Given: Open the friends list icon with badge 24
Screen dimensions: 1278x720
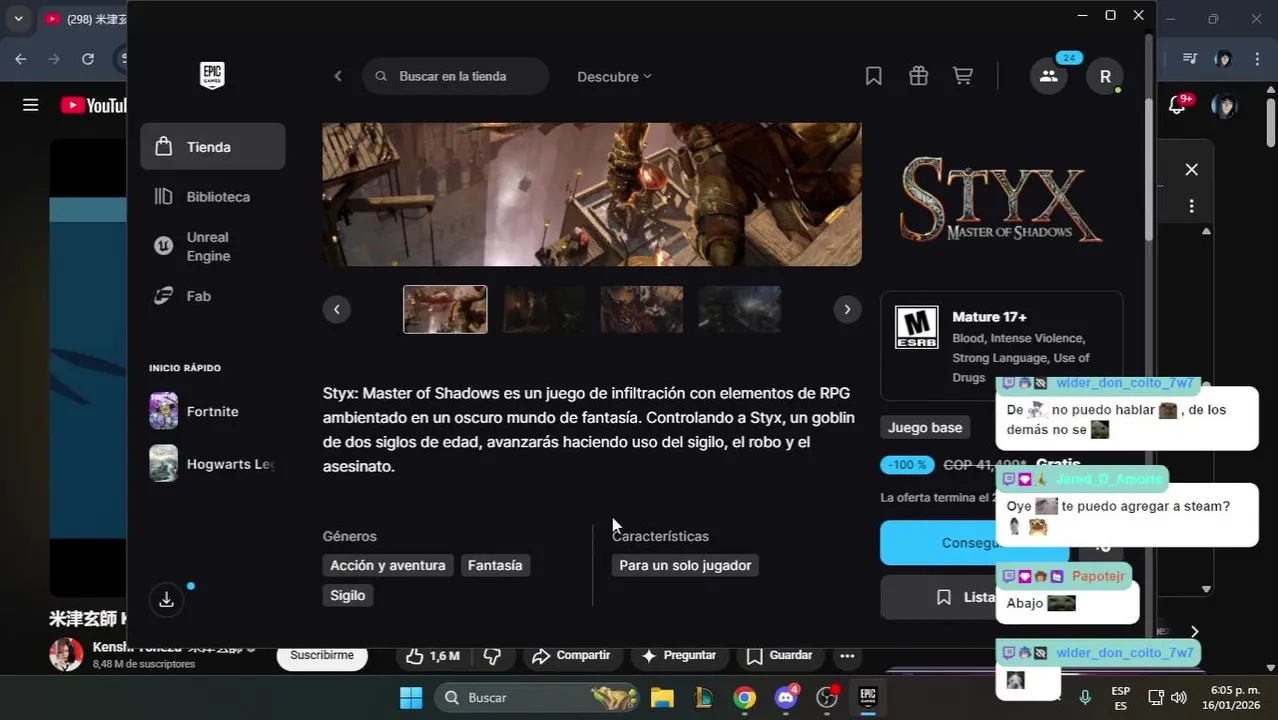Looking at the screenshot, I should [x=1048, y=76].
